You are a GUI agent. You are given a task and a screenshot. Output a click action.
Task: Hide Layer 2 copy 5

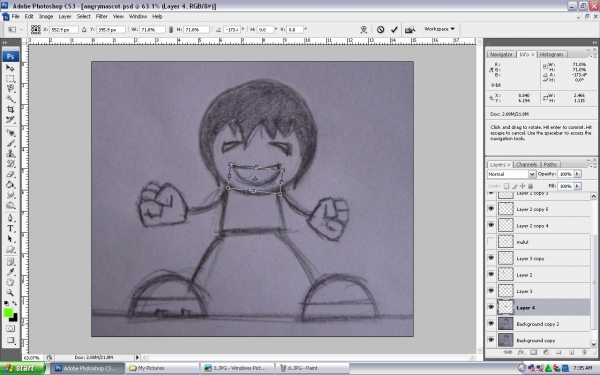491,209
